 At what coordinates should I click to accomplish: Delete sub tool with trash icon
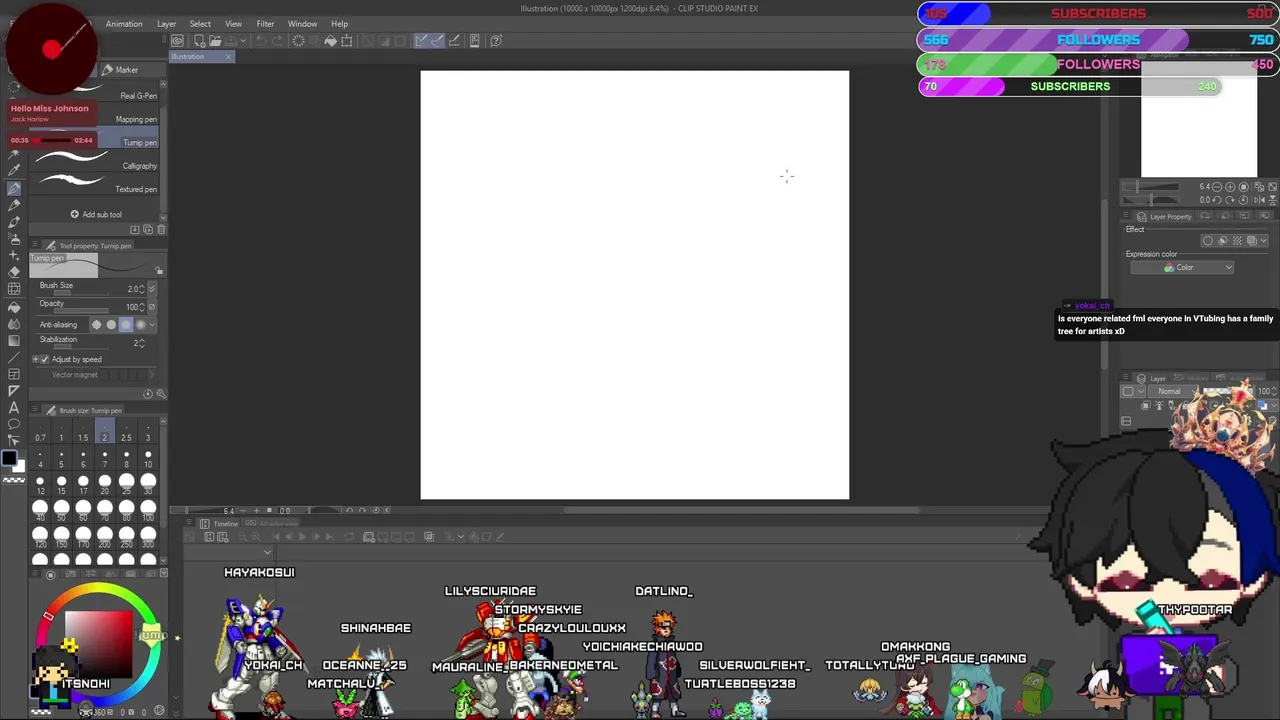click(x=161, y=230)
